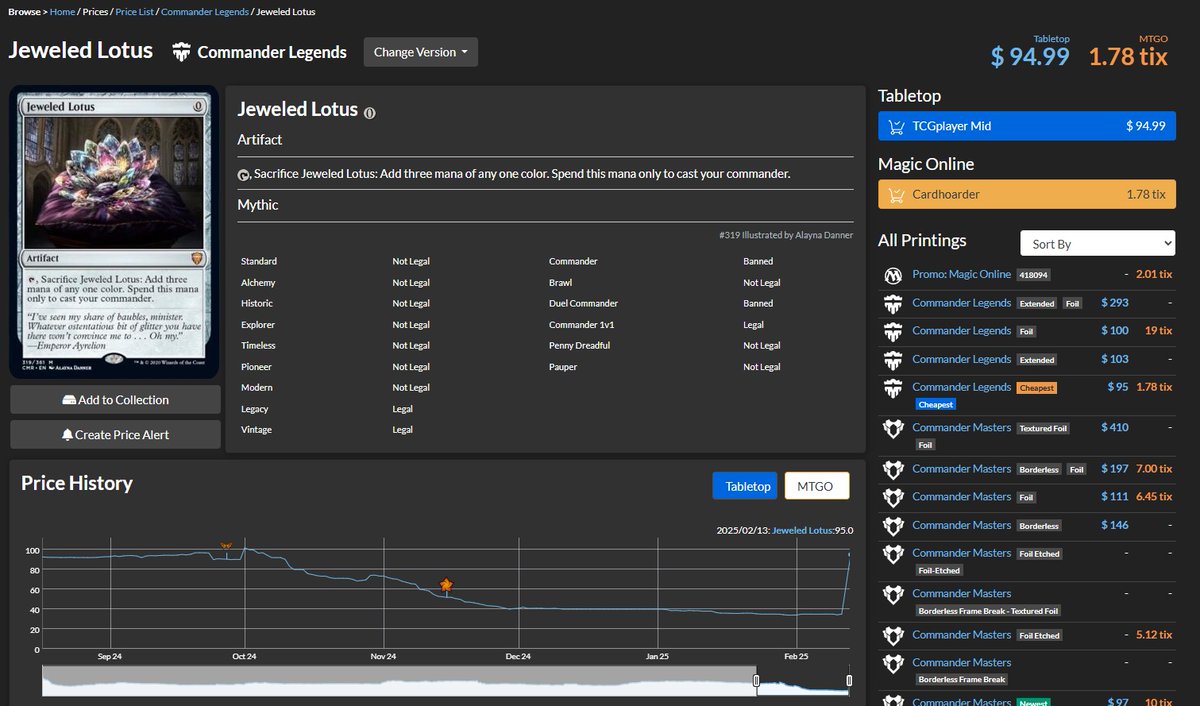The width and height of the screenshot is (1200, 706).
Task: Click Banned status next to Duel Commander
Action: pos(758,303)
